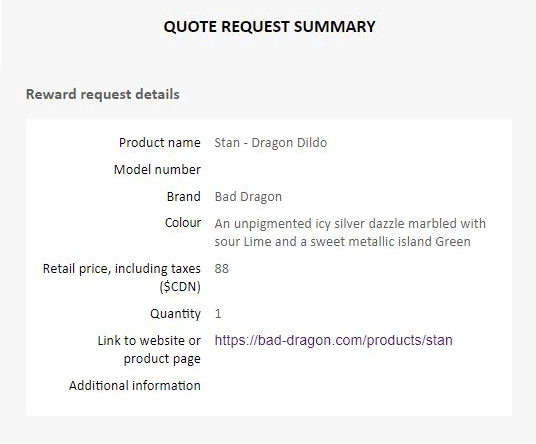Screen dimensions: 536x444
Task: Click the Link to website or product page label
Action: (149, 349)
